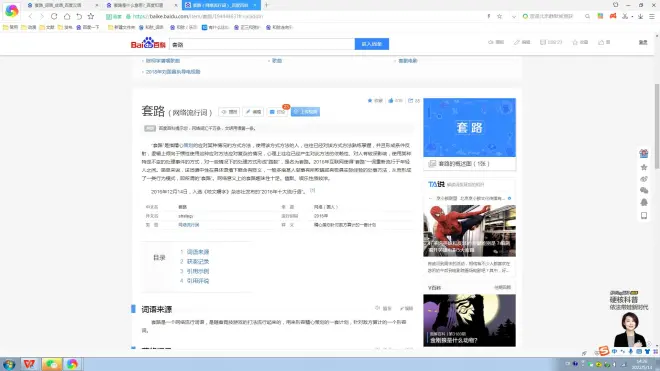
Task: Click the scissors screenshot tool icon
Action: pyautogui.click(x=625, y=16)
